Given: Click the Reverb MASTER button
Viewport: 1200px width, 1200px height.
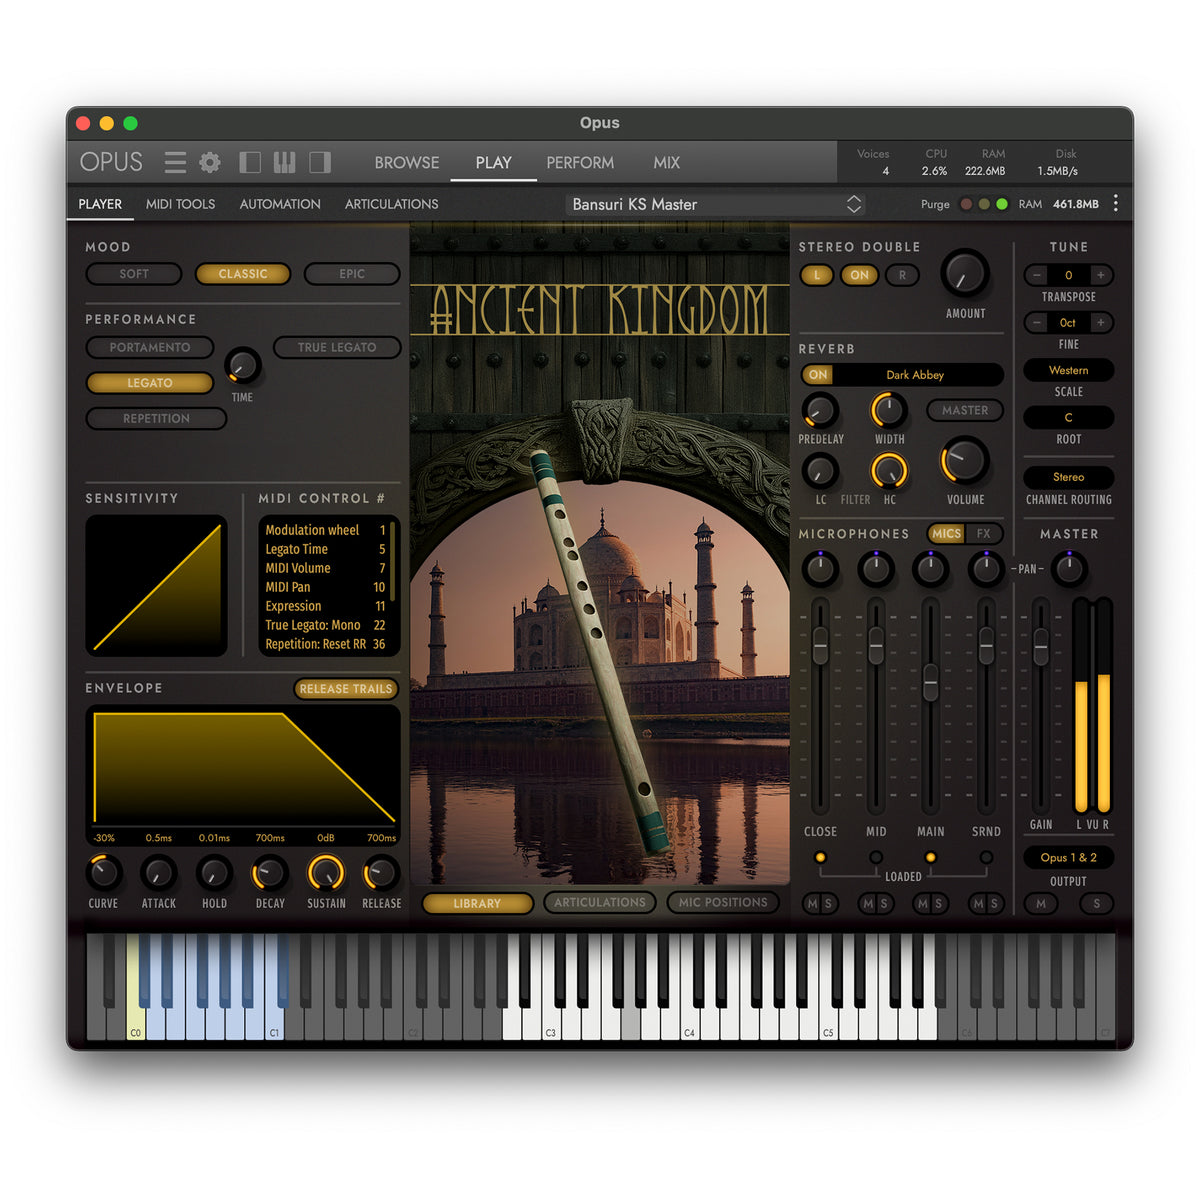Looking at the screenshot, I should click(965, 410).
